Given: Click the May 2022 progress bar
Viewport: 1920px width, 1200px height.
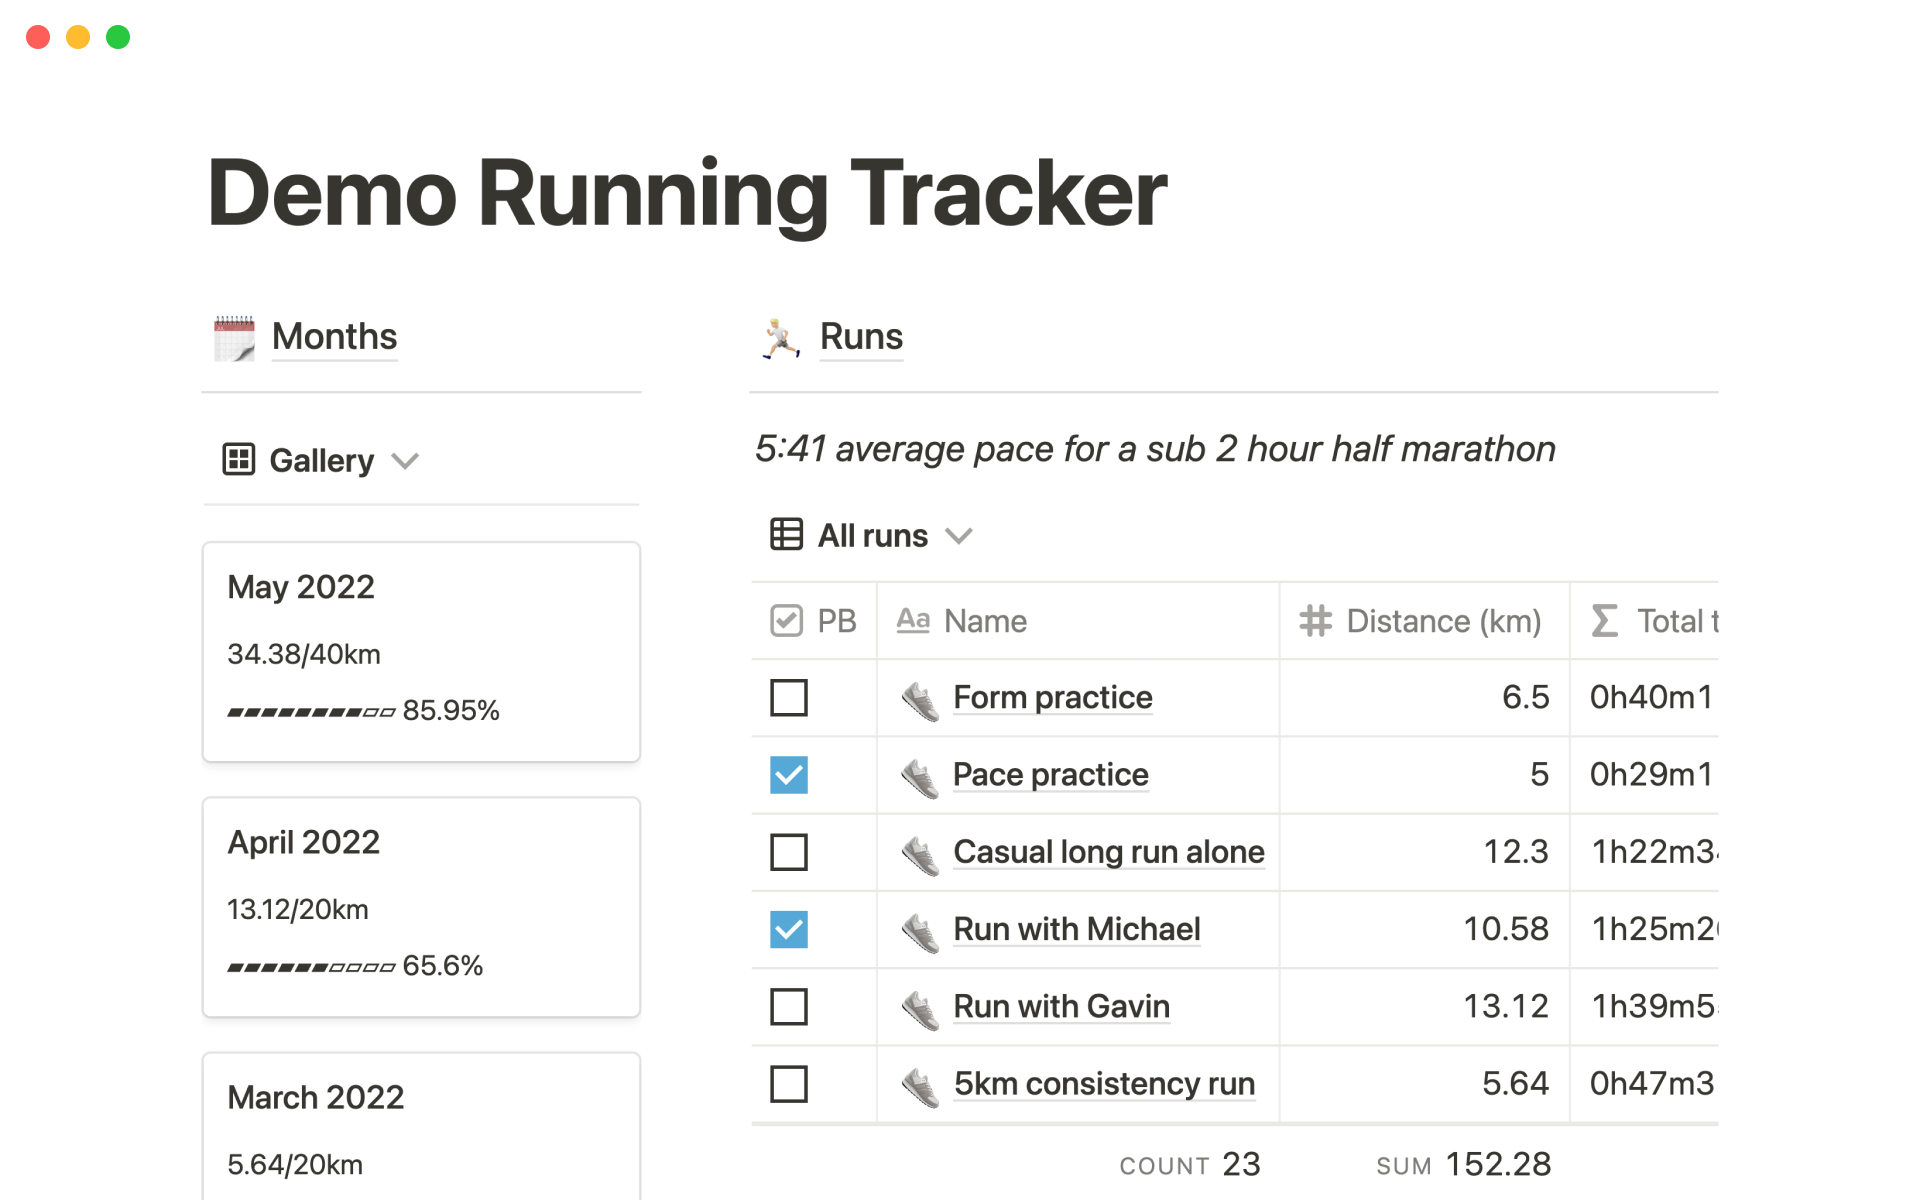Looking at the screenshot, I should (311, 712).
